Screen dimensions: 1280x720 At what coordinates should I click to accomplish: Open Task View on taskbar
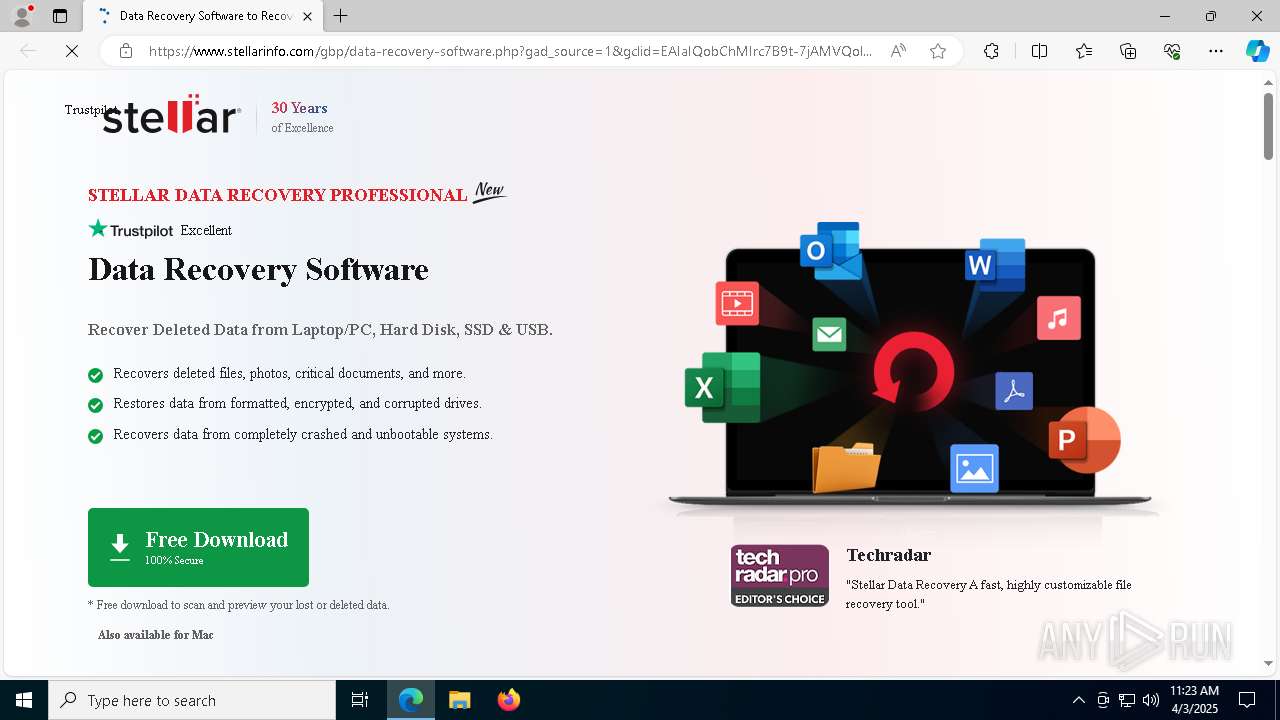360,700
